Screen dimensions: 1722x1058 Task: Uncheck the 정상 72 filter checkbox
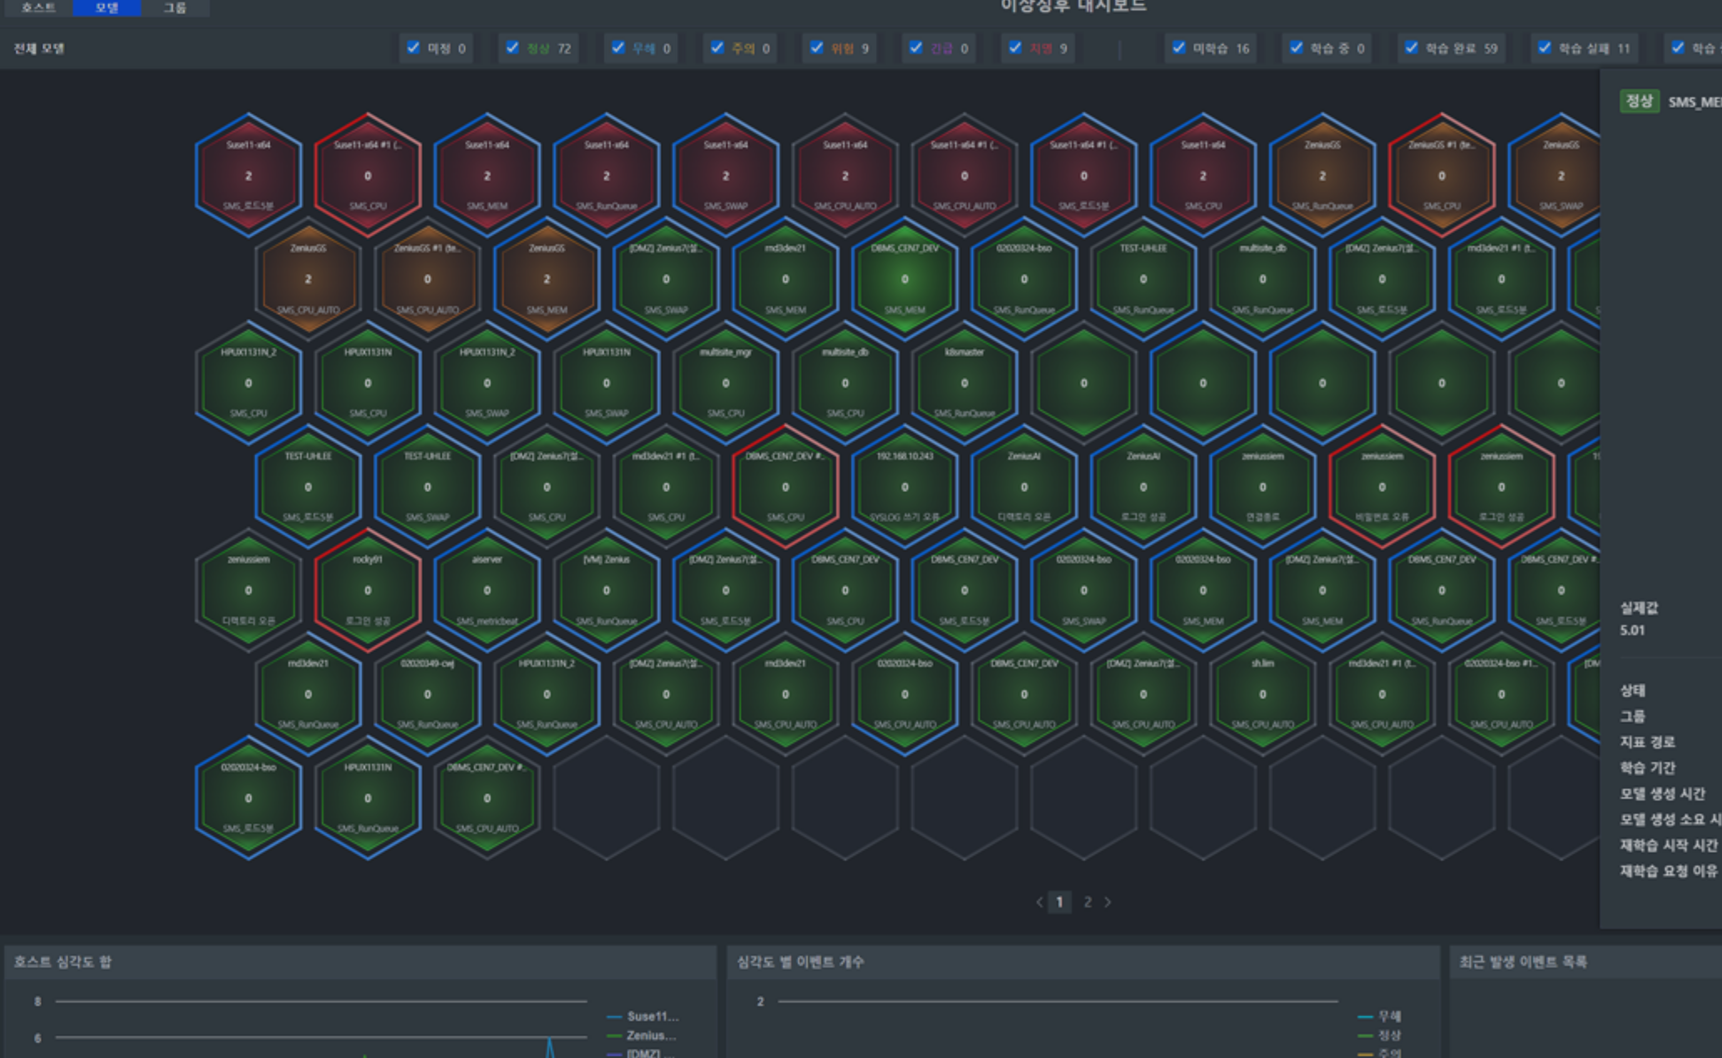[513, 48]
